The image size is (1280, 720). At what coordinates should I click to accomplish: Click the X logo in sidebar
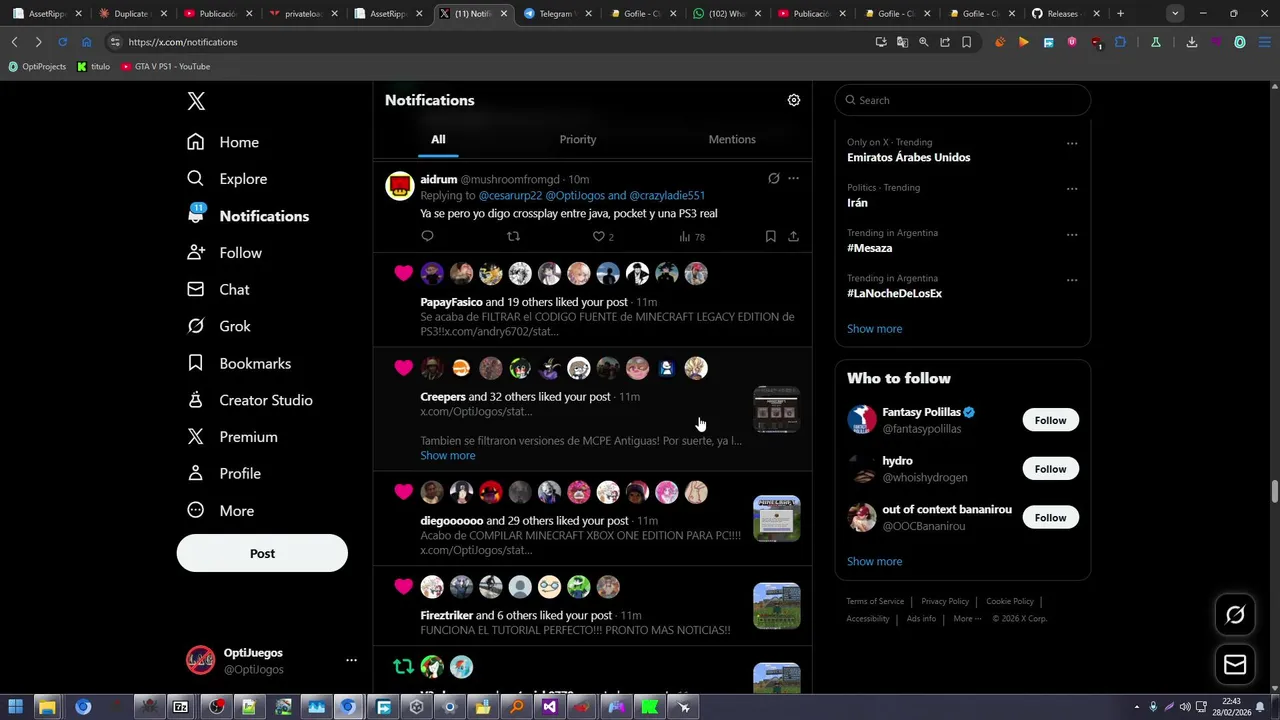tap(196, 101)
